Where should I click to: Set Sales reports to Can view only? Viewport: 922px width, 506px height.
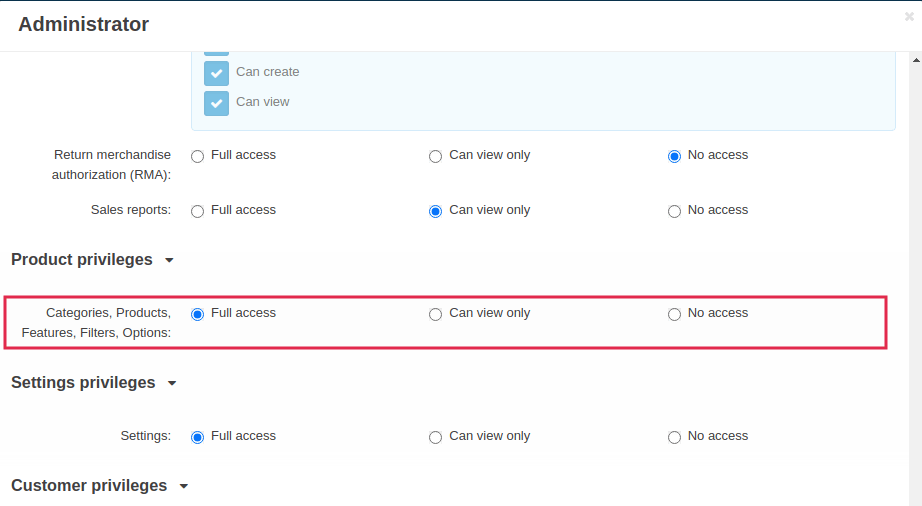coord(435,211)
